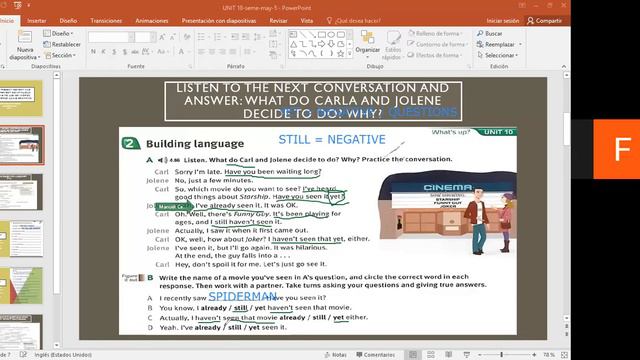Image resolution: width=640 pixels, height=360 pixels.
Task: Select the text box shape
Action: 293,35
